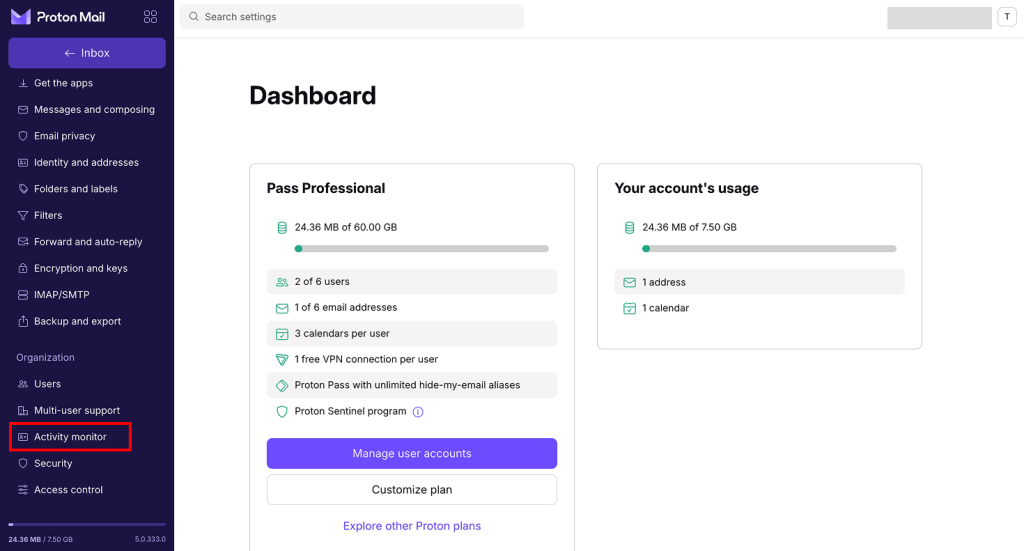Return to Inbox button

[87, 53]
